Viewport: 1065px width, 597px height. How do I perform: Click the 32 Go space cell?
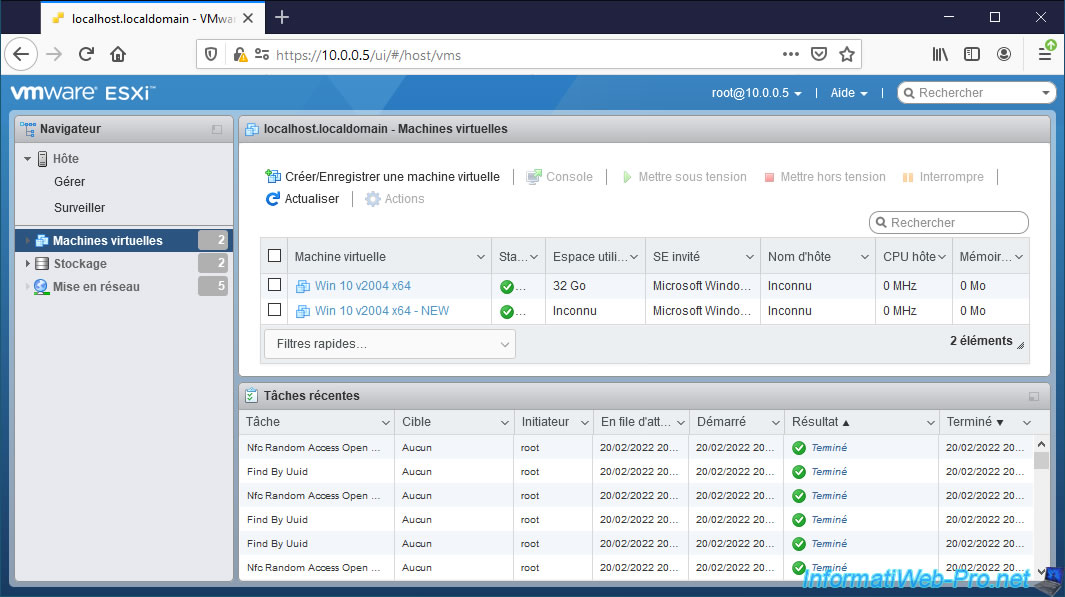pyautogui.click(x=595, y=286)
